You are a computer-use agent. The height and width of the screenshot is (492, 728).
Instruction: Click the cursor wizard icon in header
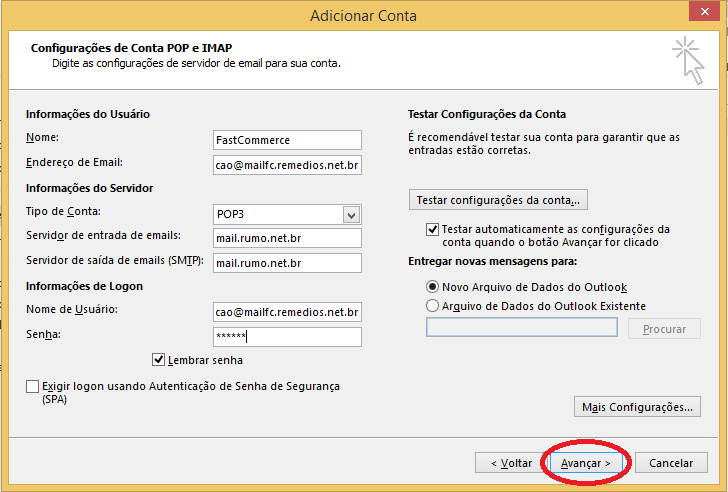pos(689,60)
